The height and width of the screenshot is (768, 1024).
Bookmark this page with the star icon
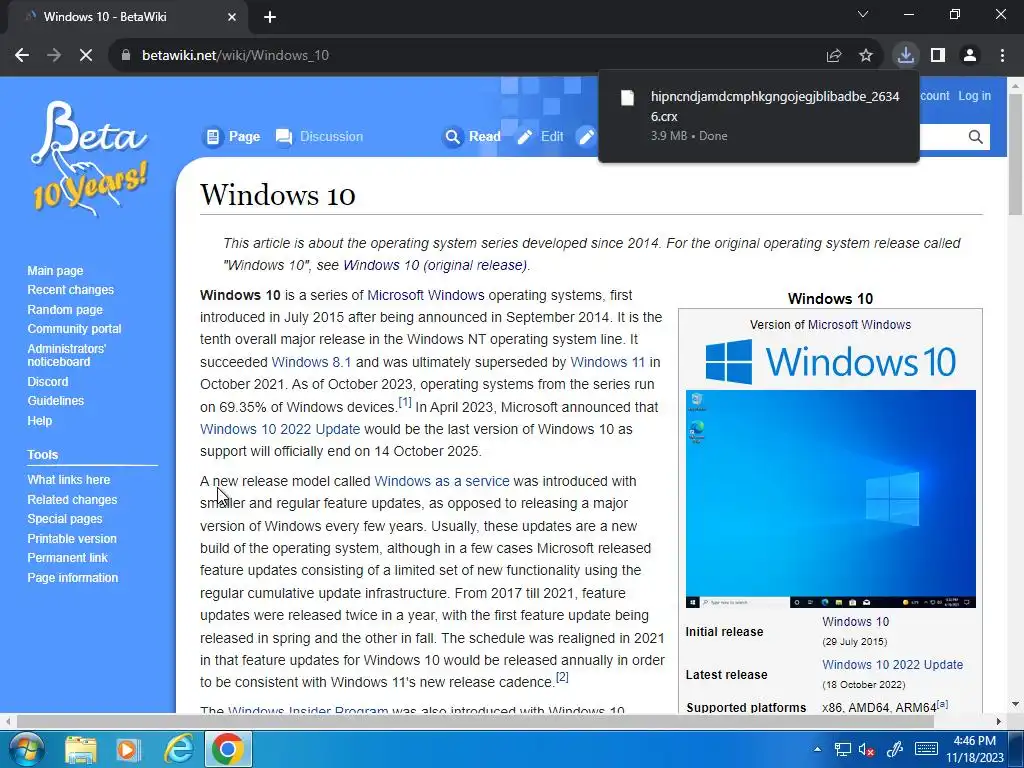866,56
